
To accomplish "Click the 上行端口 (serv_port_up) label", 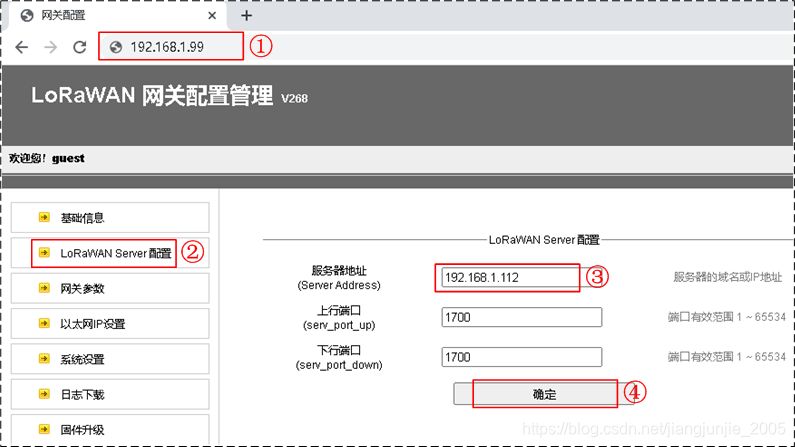I will (x=339, y=317).
